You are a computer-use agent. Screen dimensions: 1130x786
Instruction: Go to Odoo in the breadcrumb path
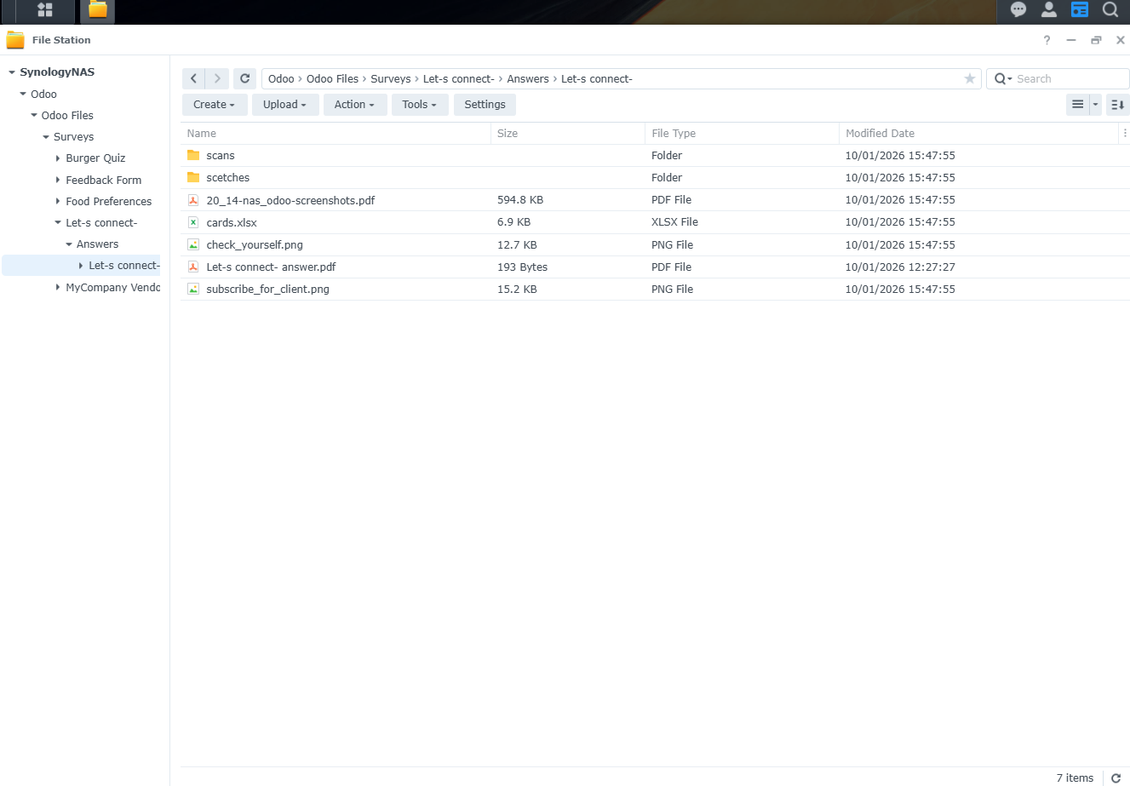(281, 79)
